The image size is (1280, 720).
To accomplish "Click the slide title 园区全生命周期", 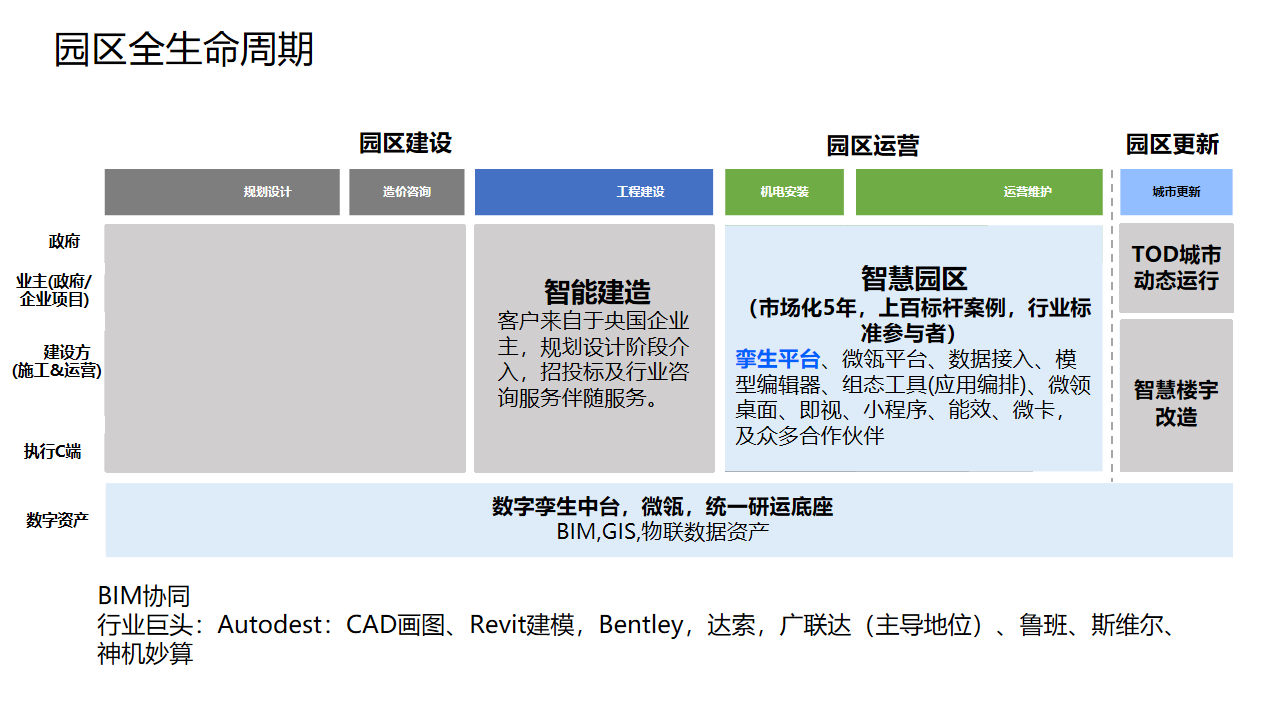I will pyautogui.click(x=184, y=49).
